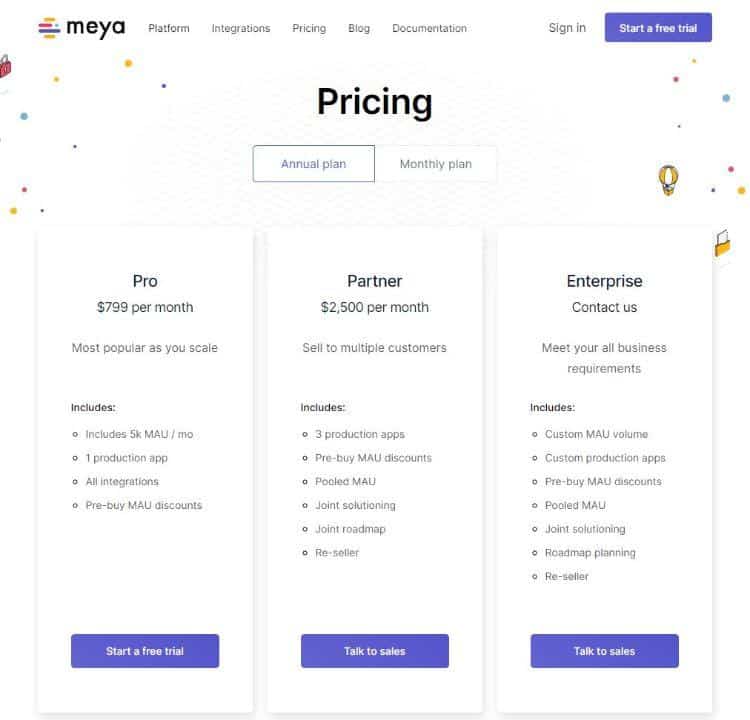Click the Meya logo icon
Screen dimensions: 750x720
[49, 28]
